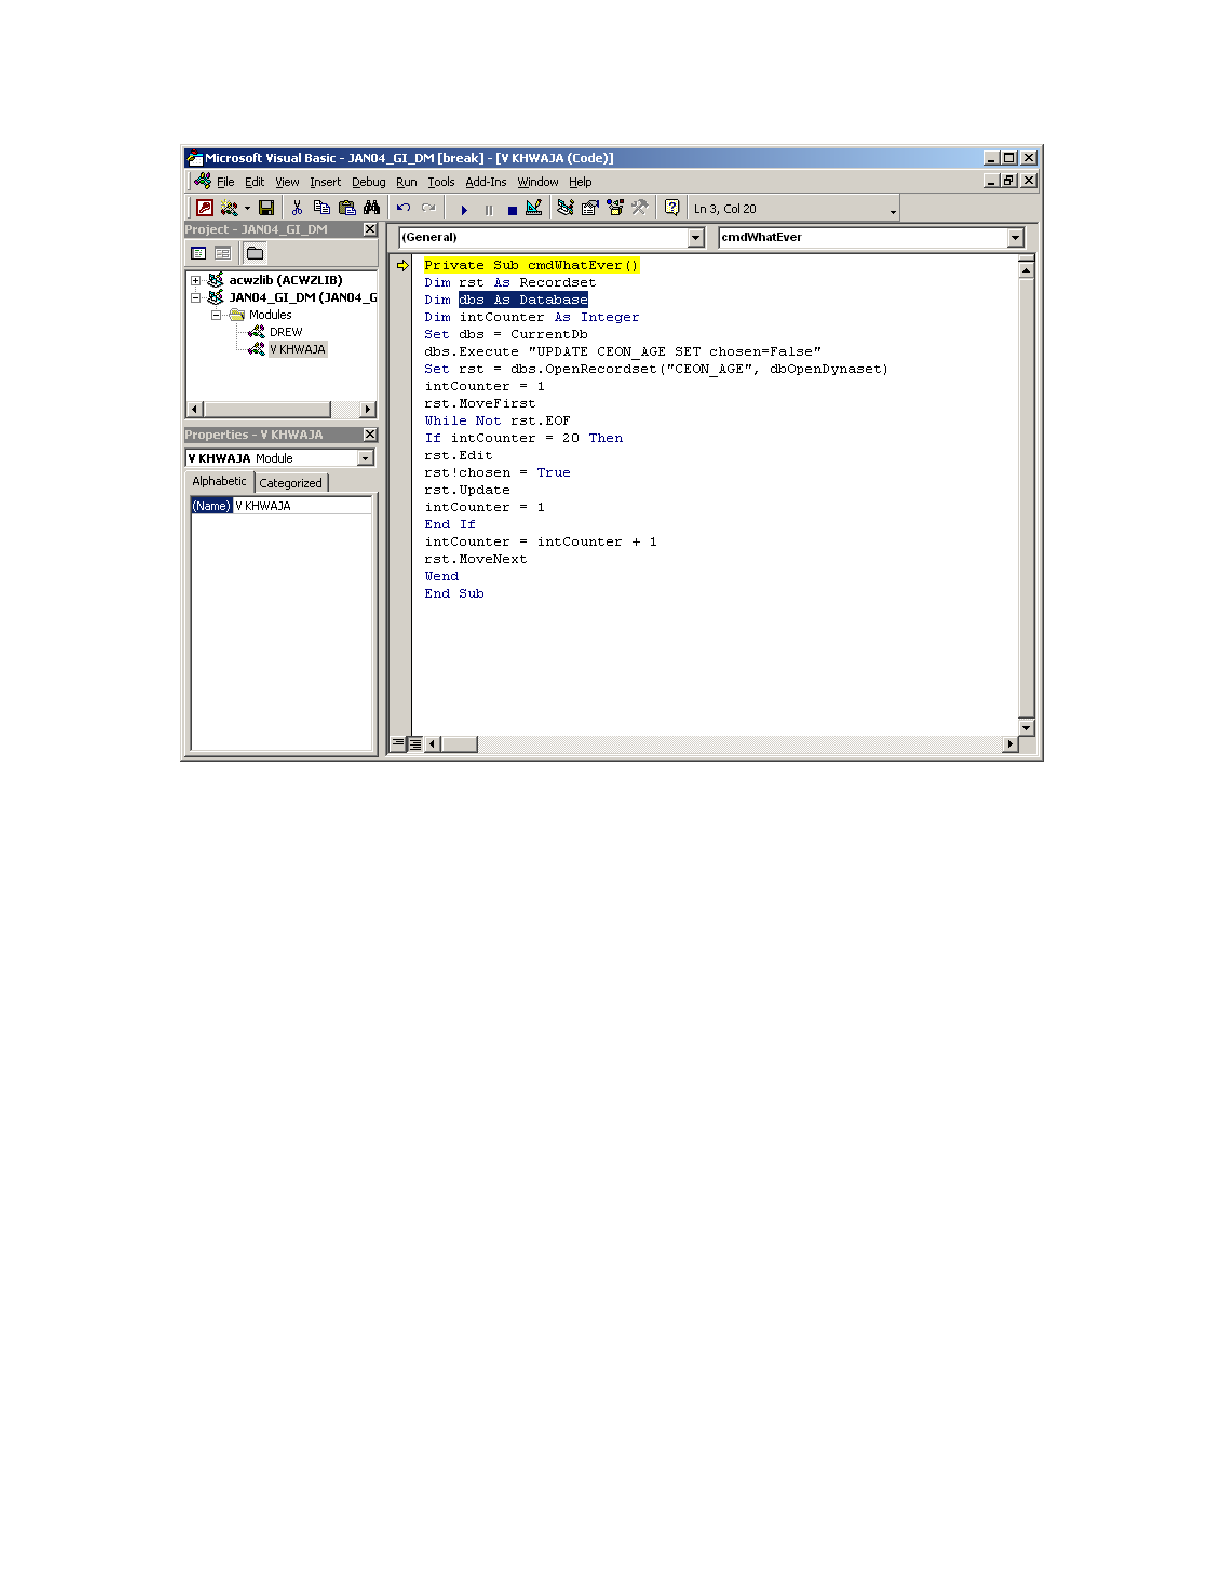Select acwzlib (ACWZLIB) in project tree
The width and height of the screenshot is (1224, 1583).
[x=285, y=280]
